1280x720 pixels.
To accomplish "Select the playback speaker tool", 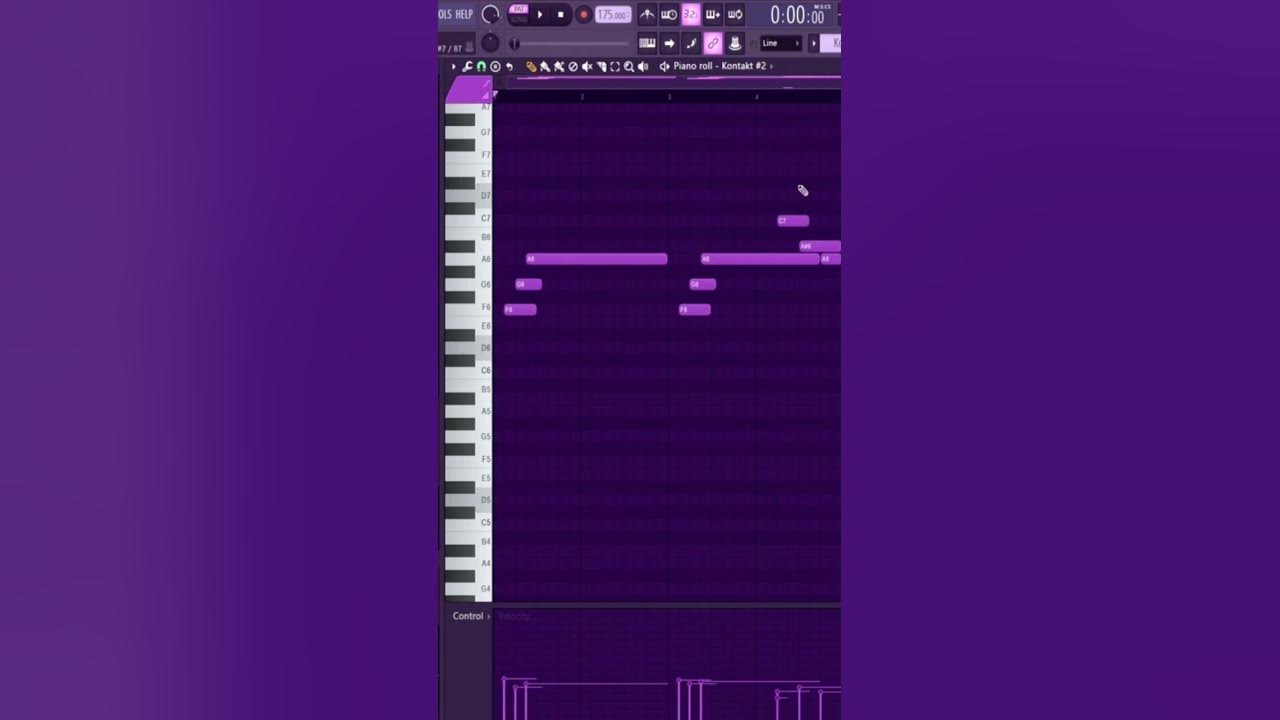I will (x=643, y=66).
